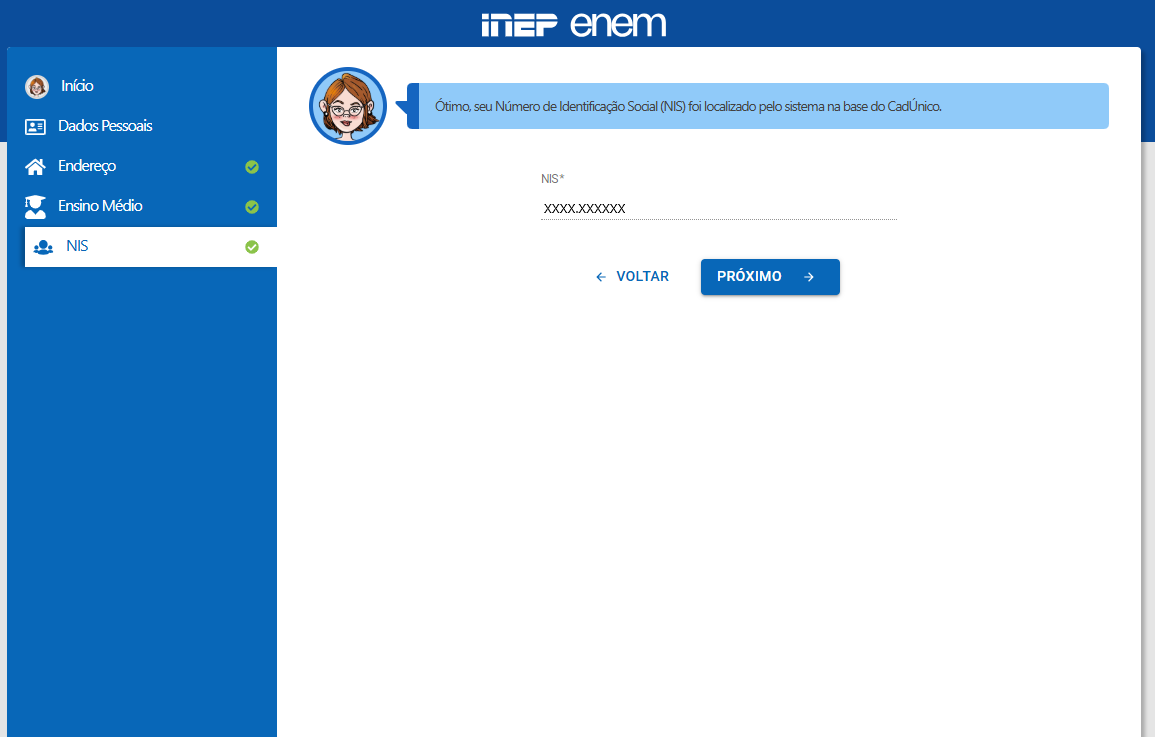Go back with the VOLTAR button
The width and height of the screenshot is (1155, 737).
tap(632, 277)
